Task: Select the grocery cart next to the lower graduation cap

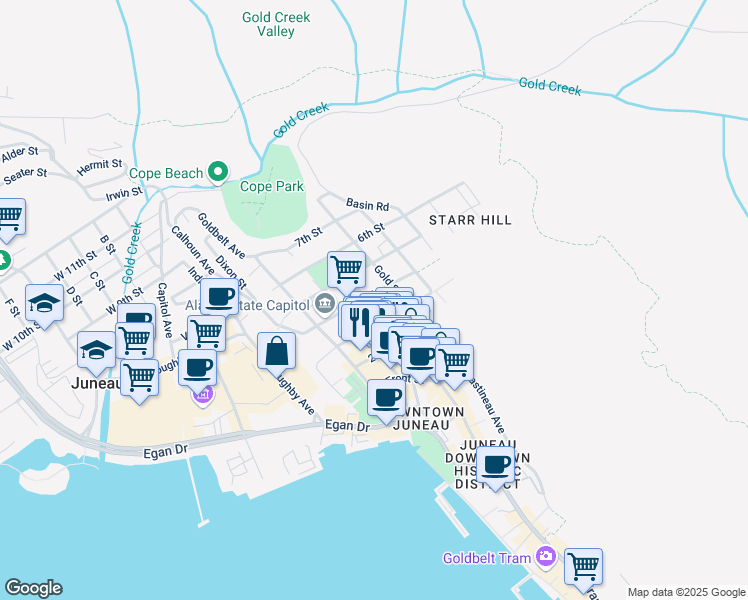Action: click(x=135, y=340)
